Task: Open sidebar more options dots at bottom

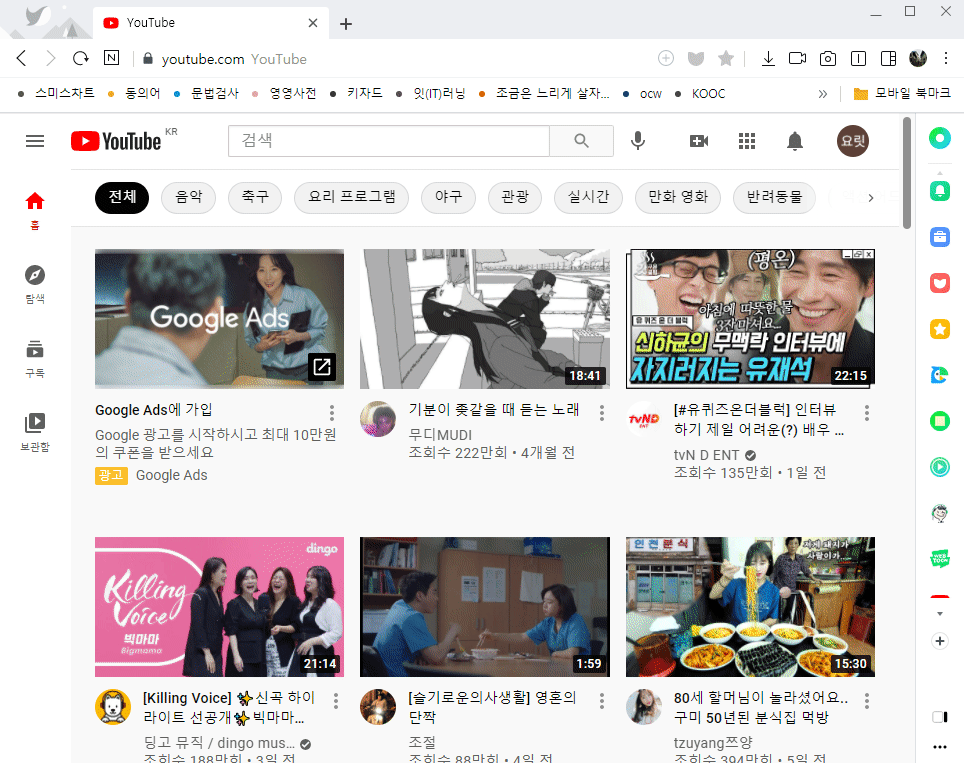Action: pos(939,747)
